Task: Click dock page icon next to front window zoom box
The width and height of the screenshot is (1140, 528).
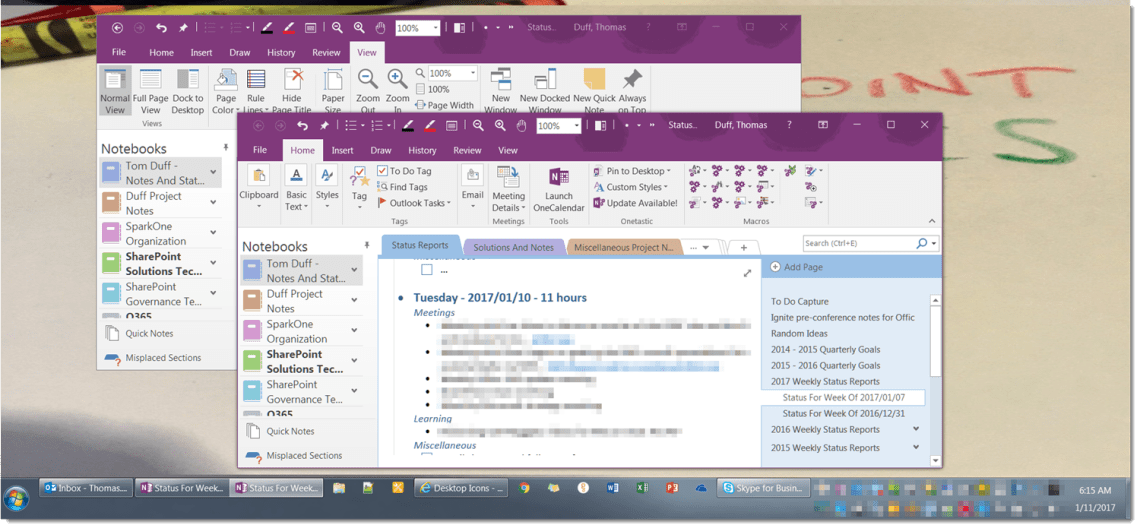Action: point(600,125)
